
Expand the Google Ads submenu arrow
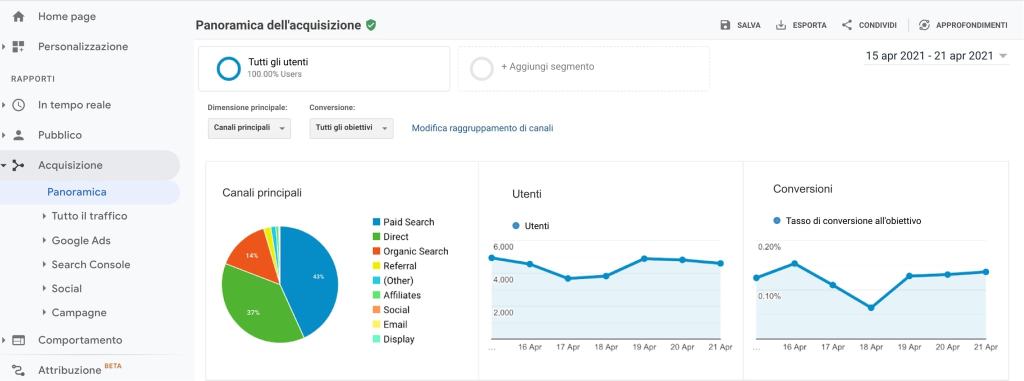point(44,240)
